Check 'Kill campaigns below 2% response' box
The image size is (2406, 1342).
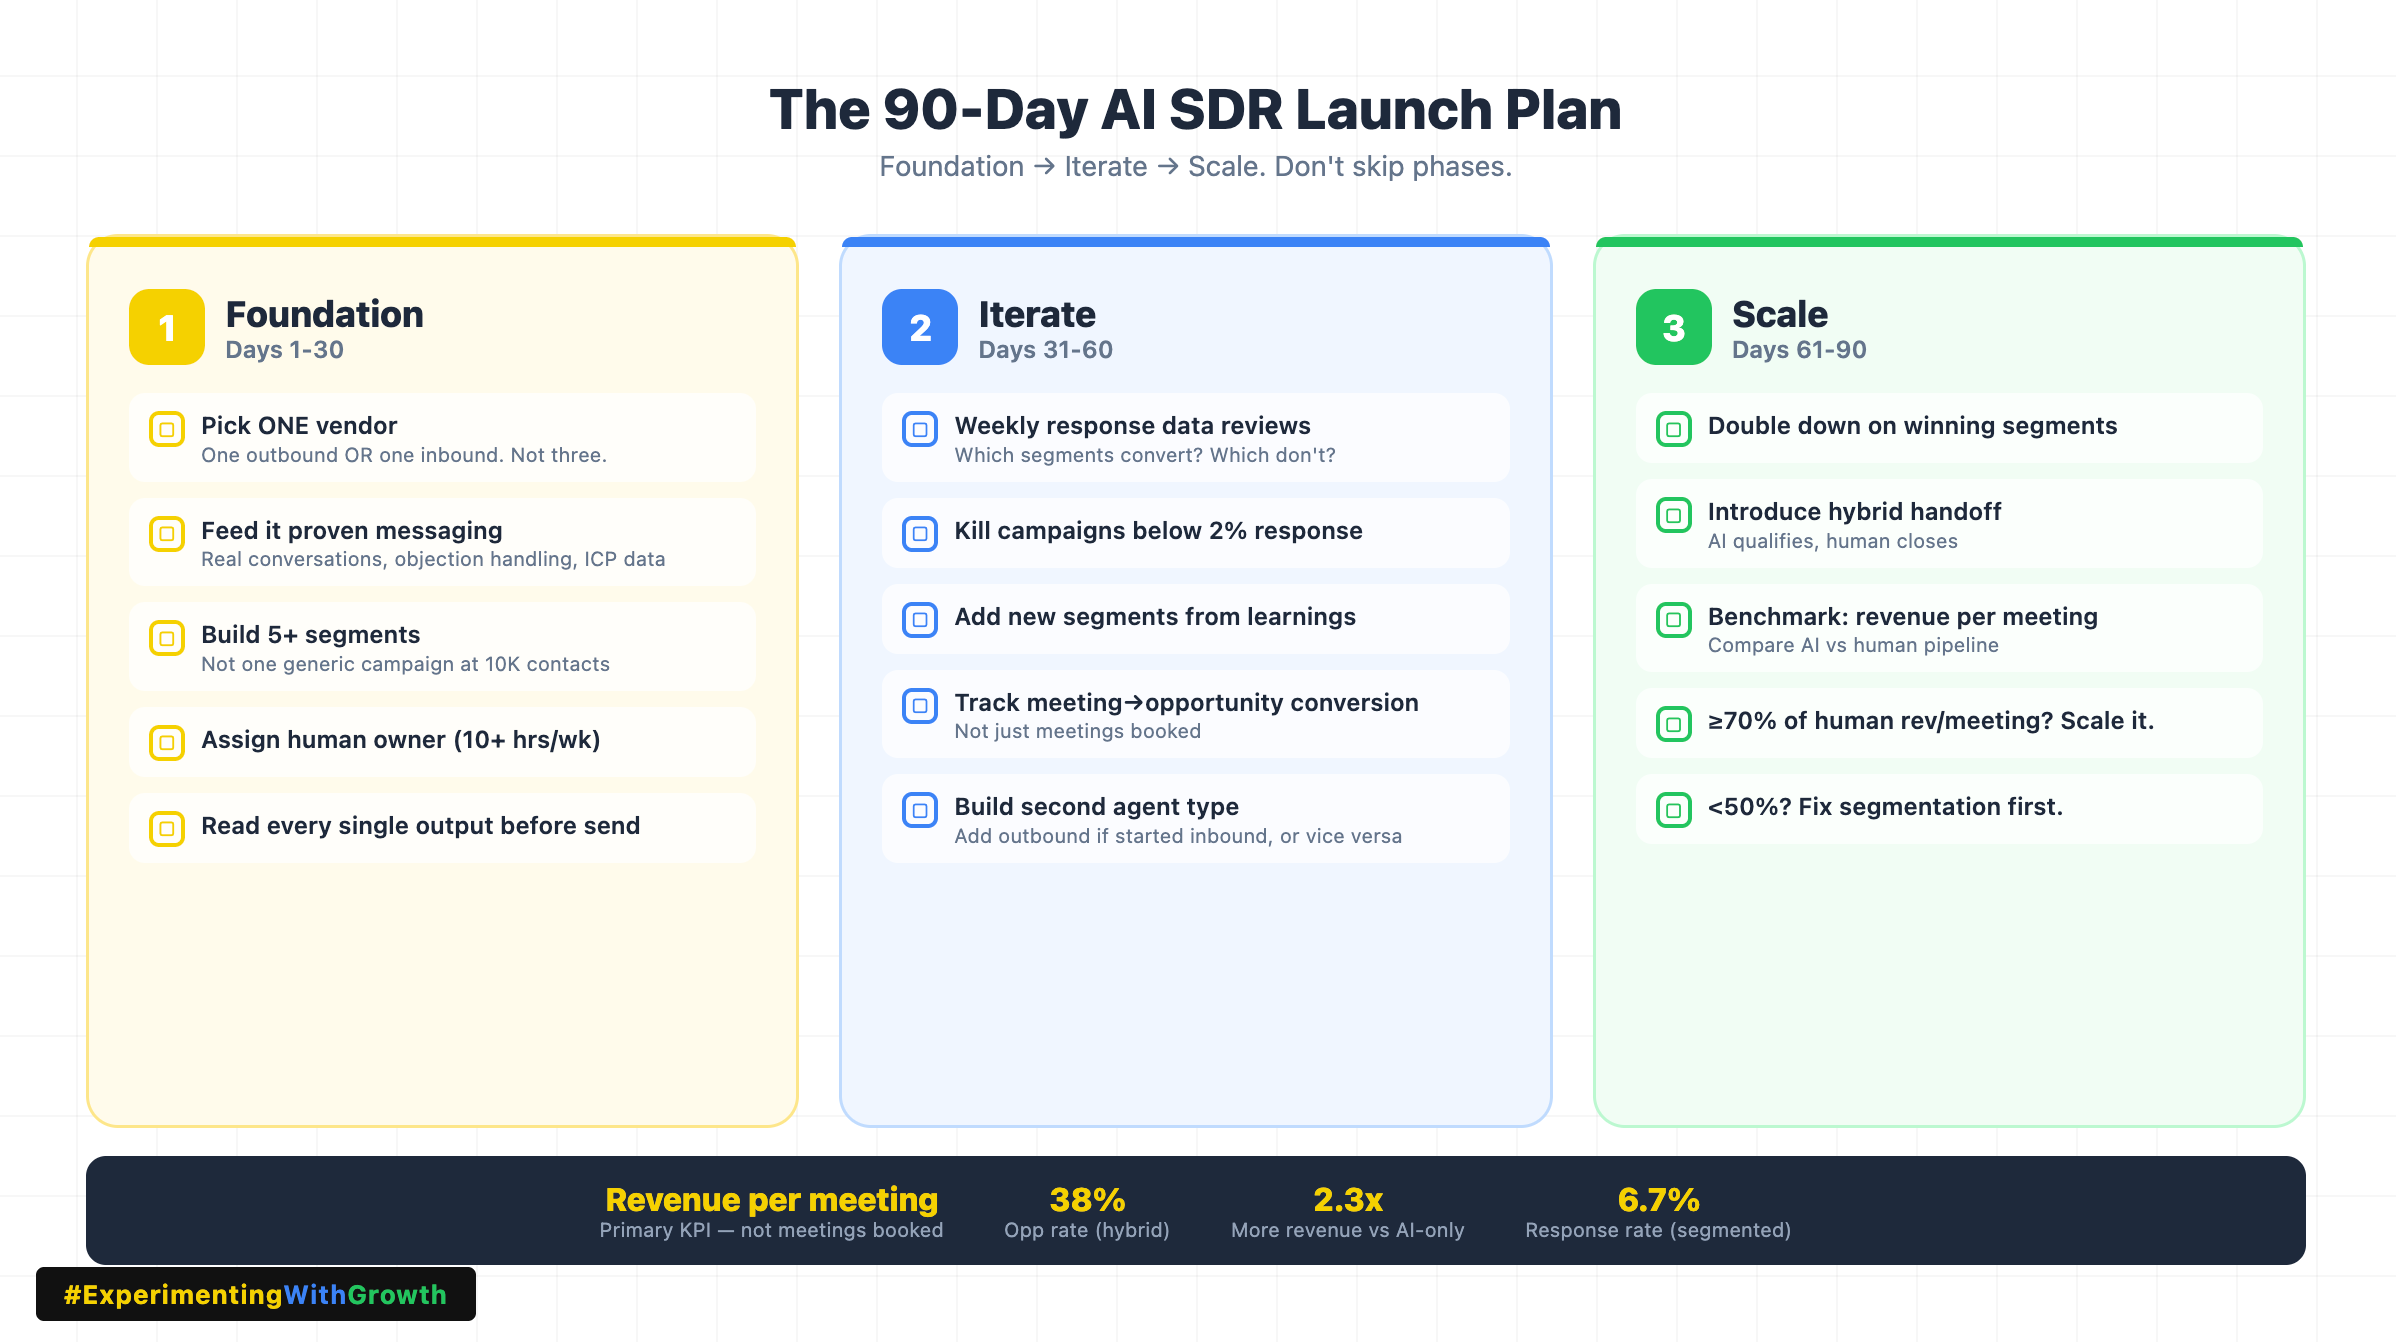[919, 533]
